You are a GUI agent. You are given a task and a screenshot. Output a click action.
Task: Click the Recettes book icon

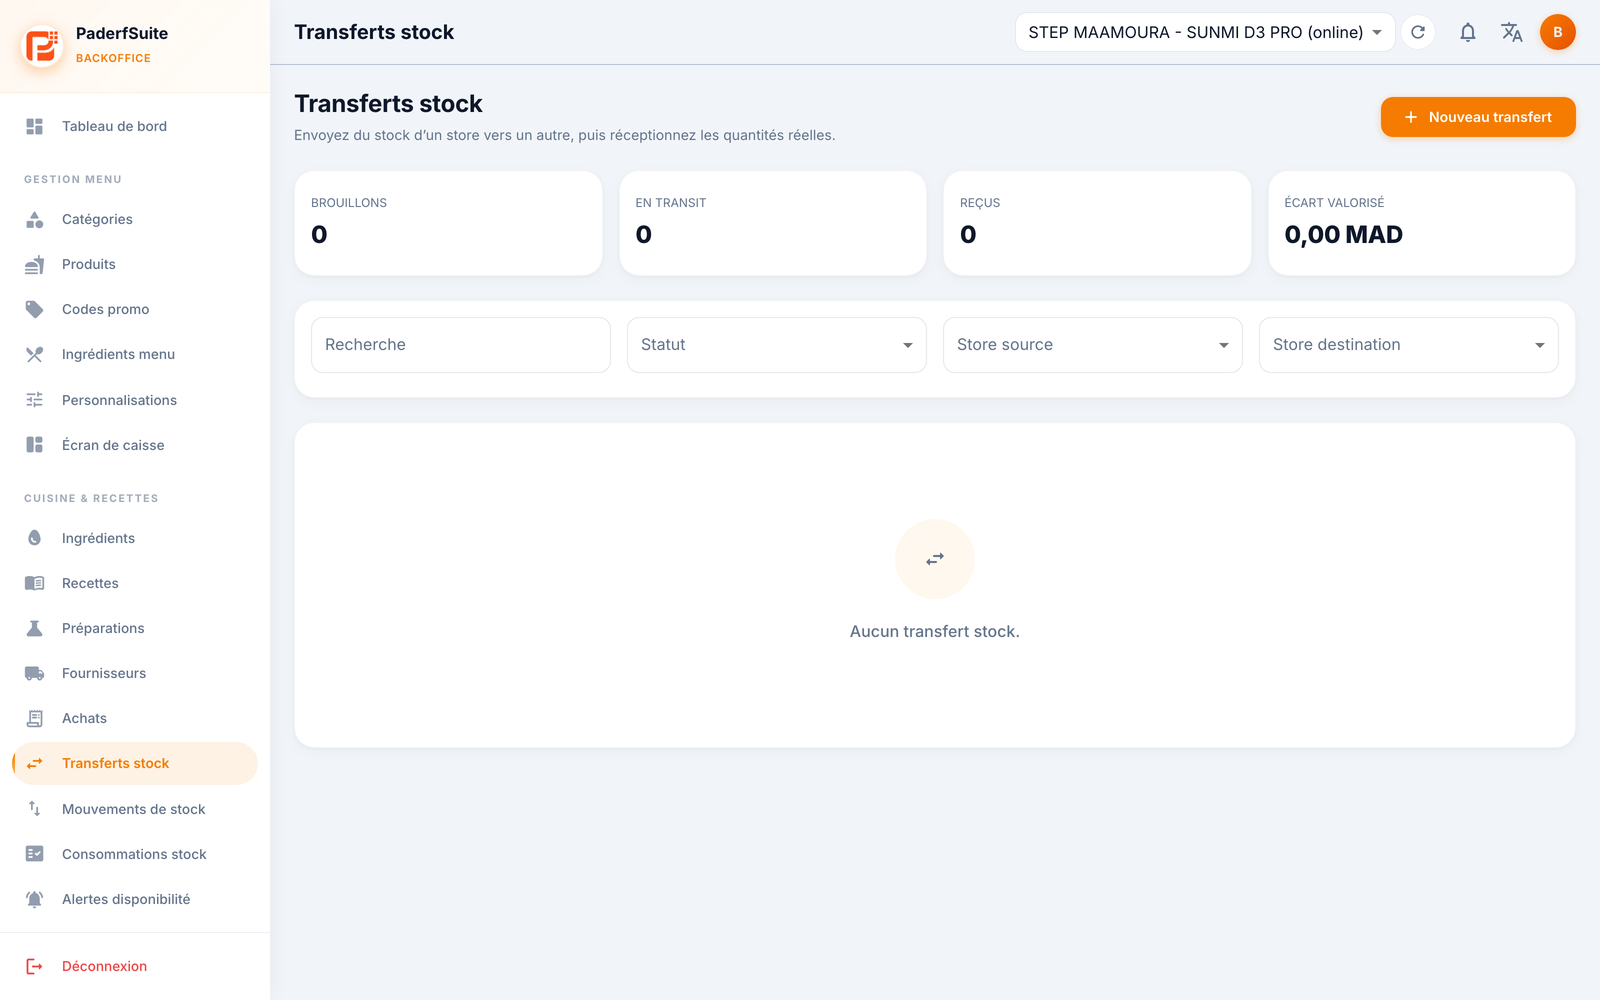[35, 583]
